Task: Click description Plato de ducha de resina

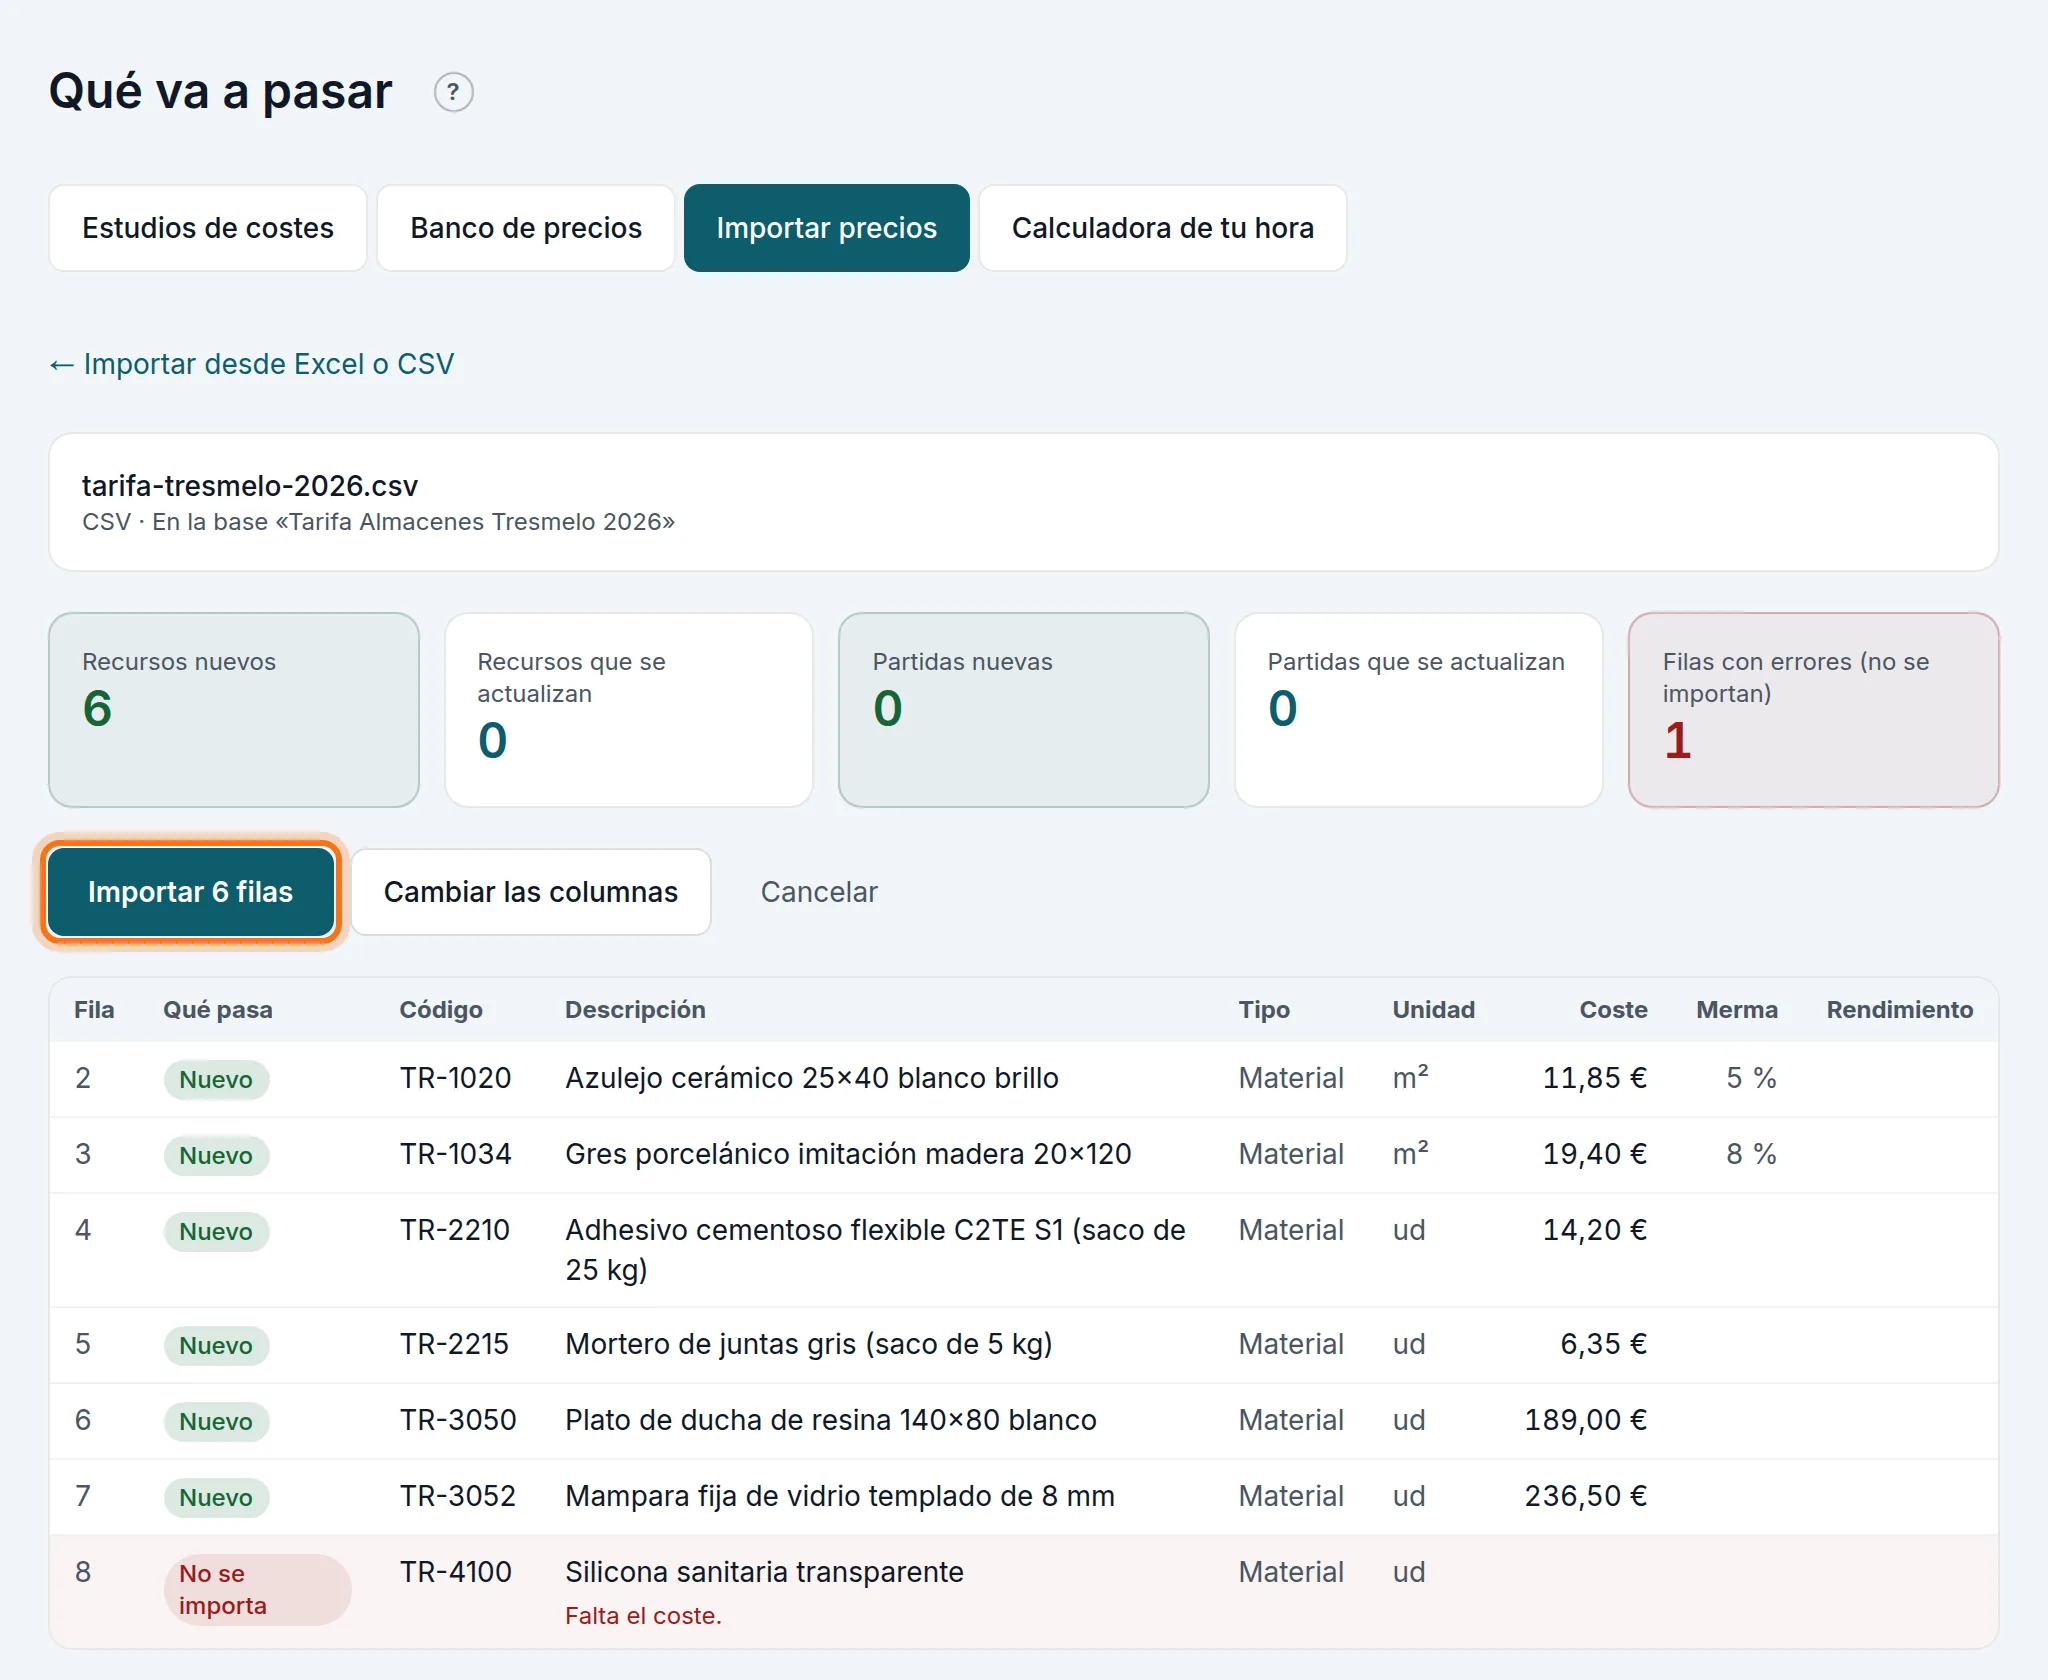Action: (x=831, y=1420)
